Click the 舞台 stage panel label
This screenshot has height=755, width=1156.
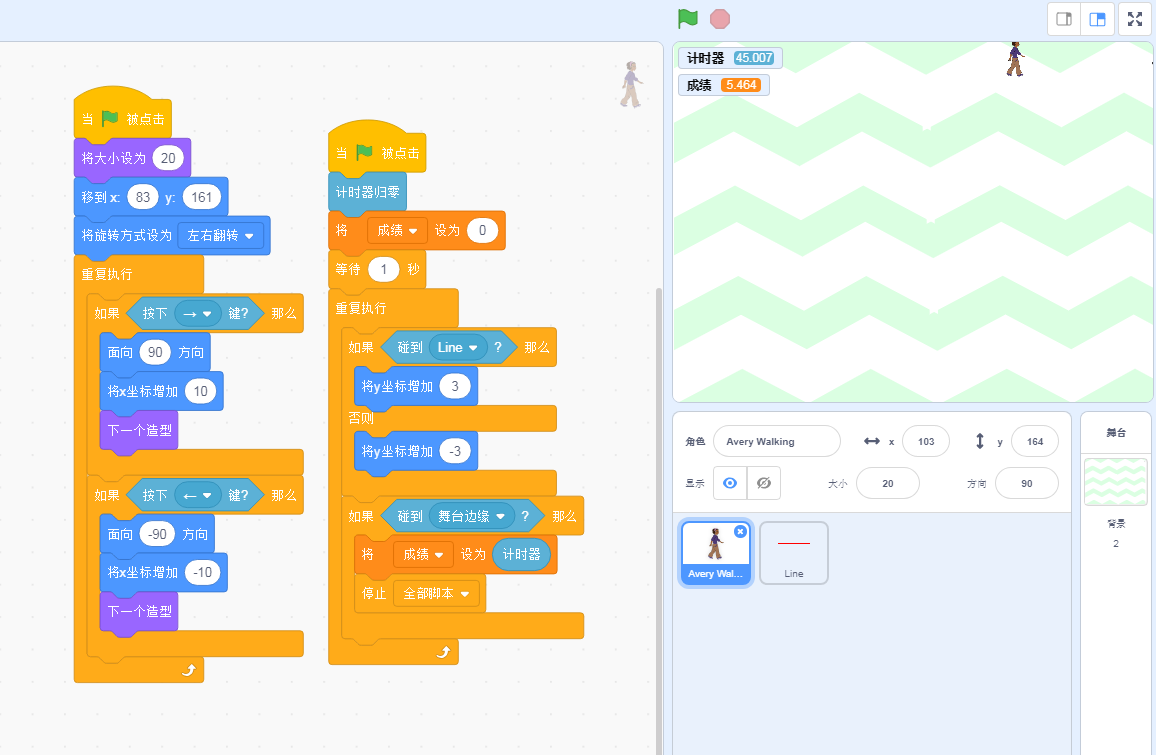[x=1115, y=433]
